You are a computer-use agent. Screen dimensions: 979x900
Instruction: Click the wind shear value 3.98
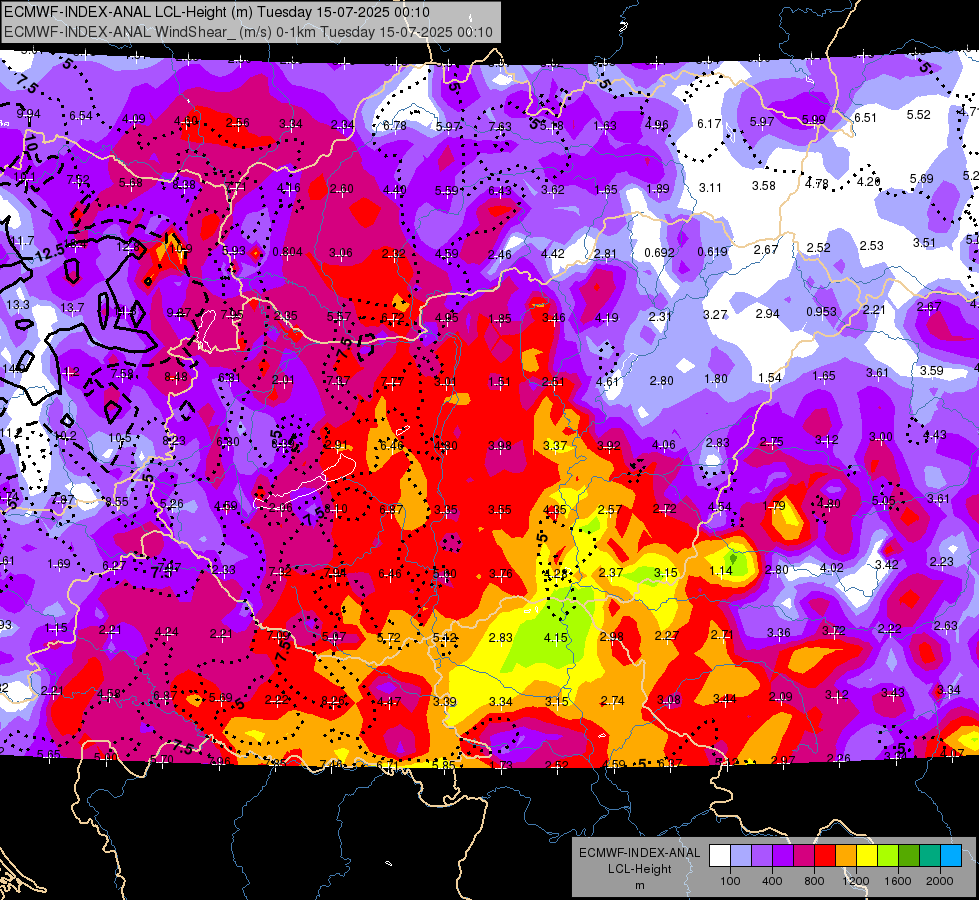coord(500,445)
